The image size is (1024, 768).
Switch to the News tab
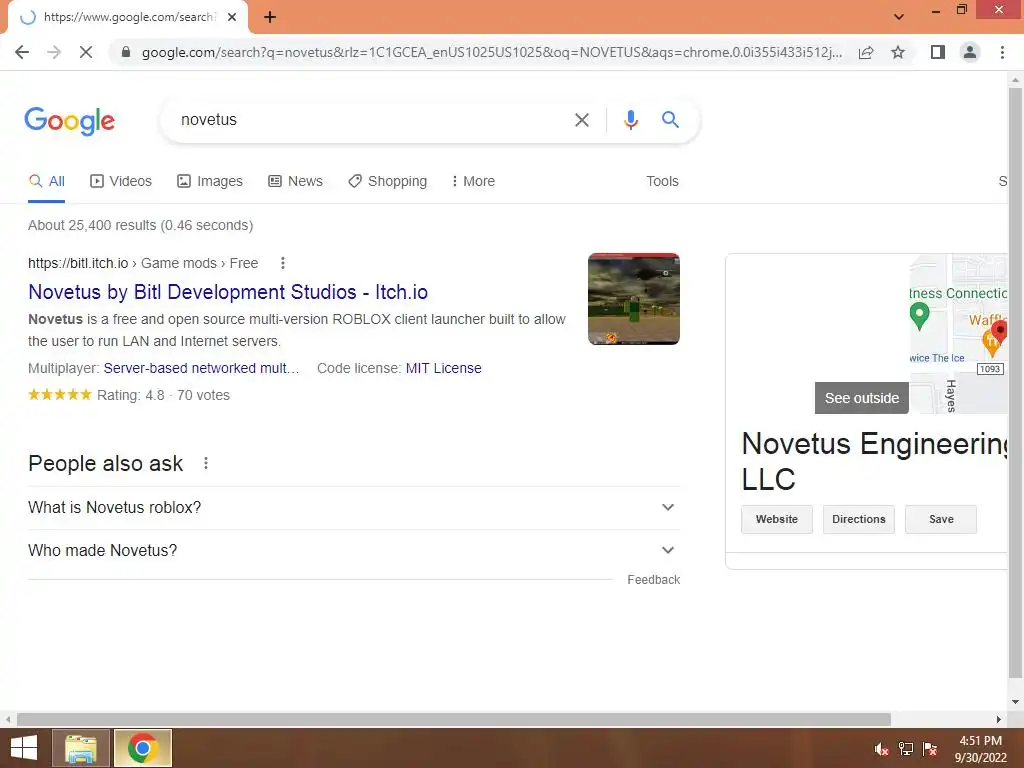click(295, 182)
